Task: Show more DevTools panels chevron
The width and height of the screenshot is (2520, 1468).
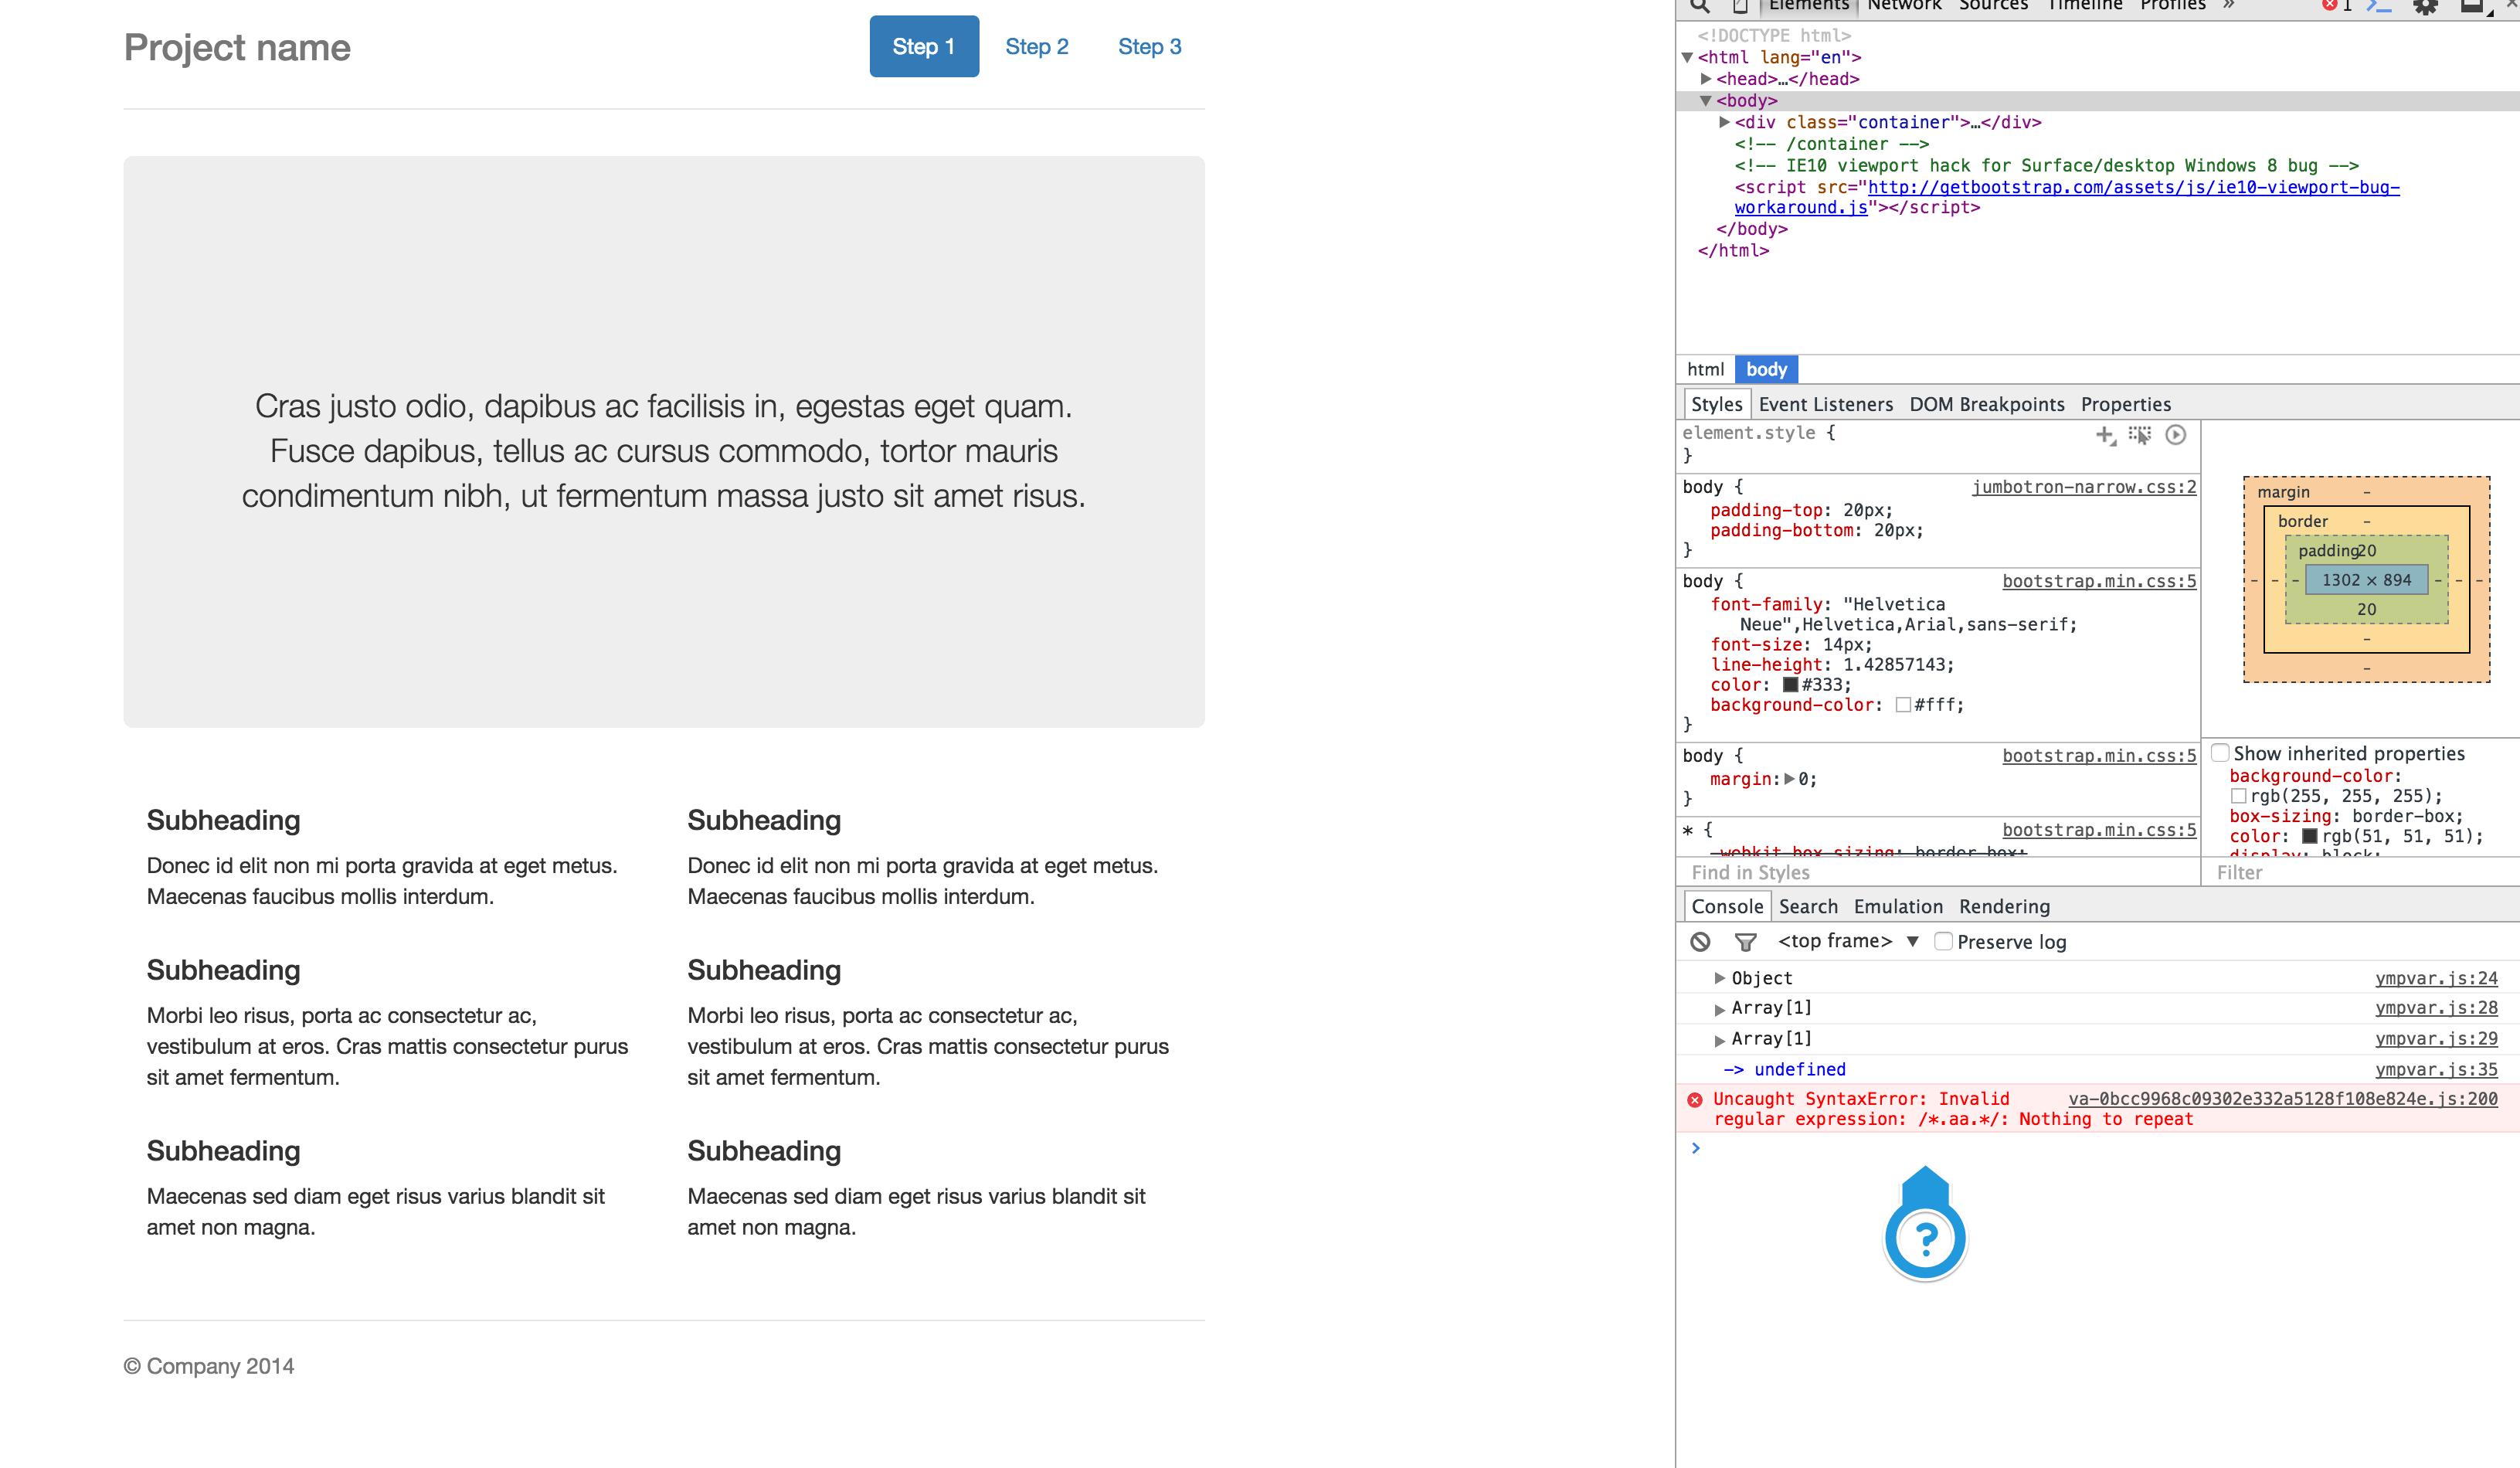Action: pyautogui.click(x=2229, y=5)
